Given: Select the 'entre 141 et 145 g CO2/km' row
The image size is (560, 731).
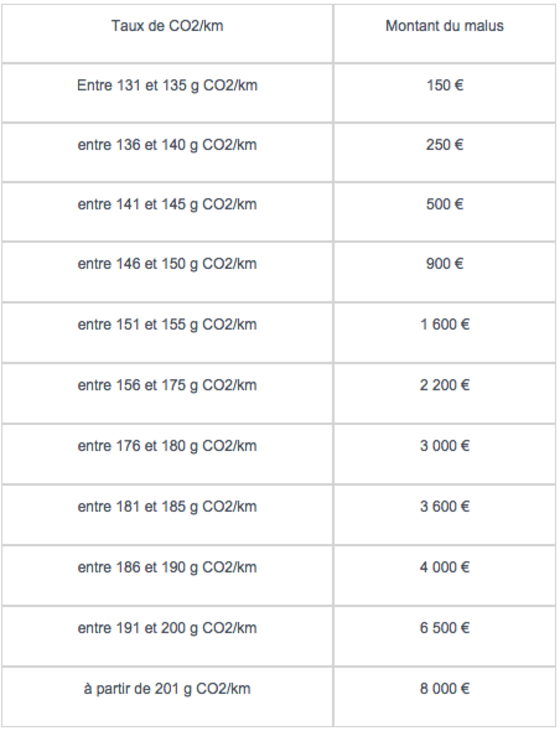Looking at the screenshot, I should [x=279, y=212].
